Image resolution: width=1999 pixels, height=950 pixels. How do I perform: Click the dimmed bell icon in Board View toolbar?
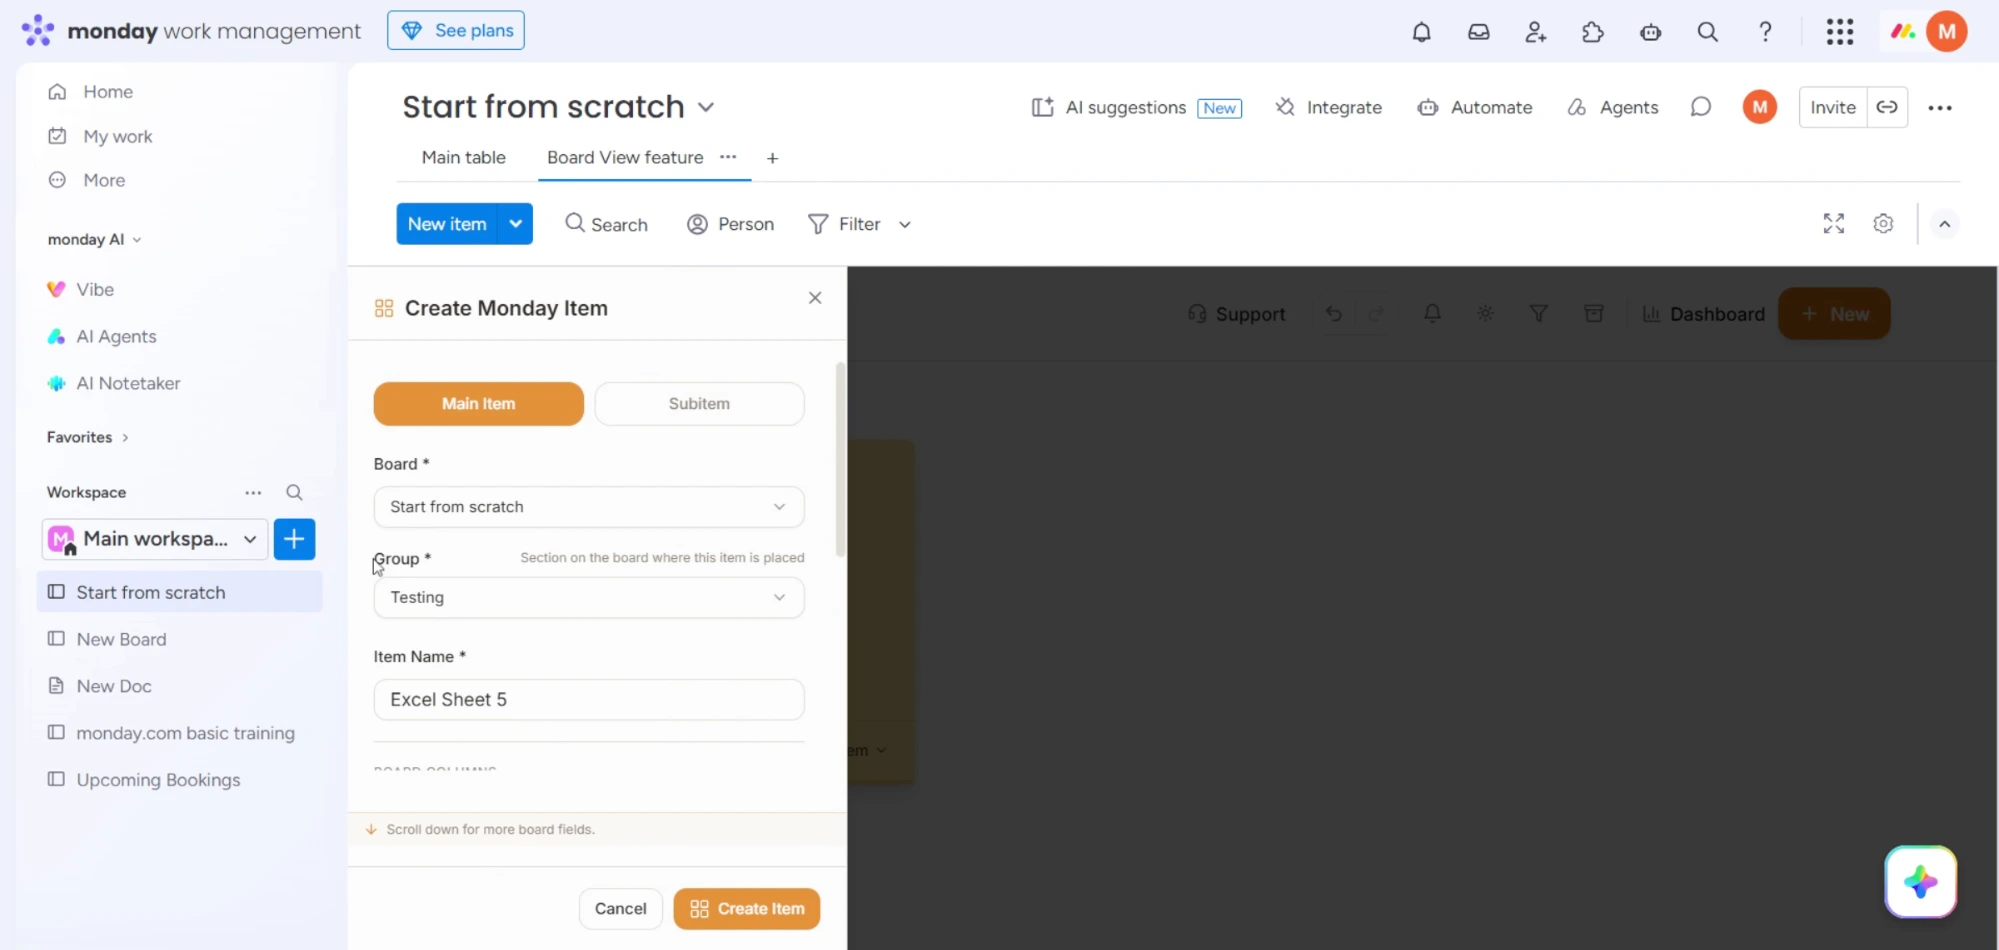(1432, 314)
